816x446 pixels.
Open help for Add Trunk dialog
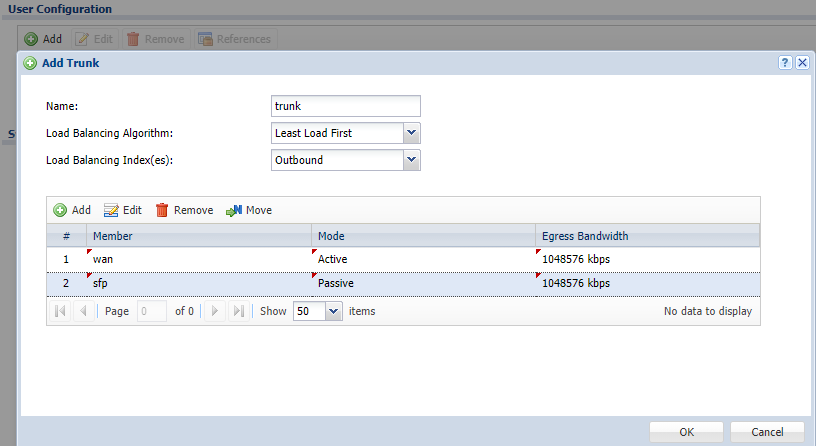pos(785,63)
